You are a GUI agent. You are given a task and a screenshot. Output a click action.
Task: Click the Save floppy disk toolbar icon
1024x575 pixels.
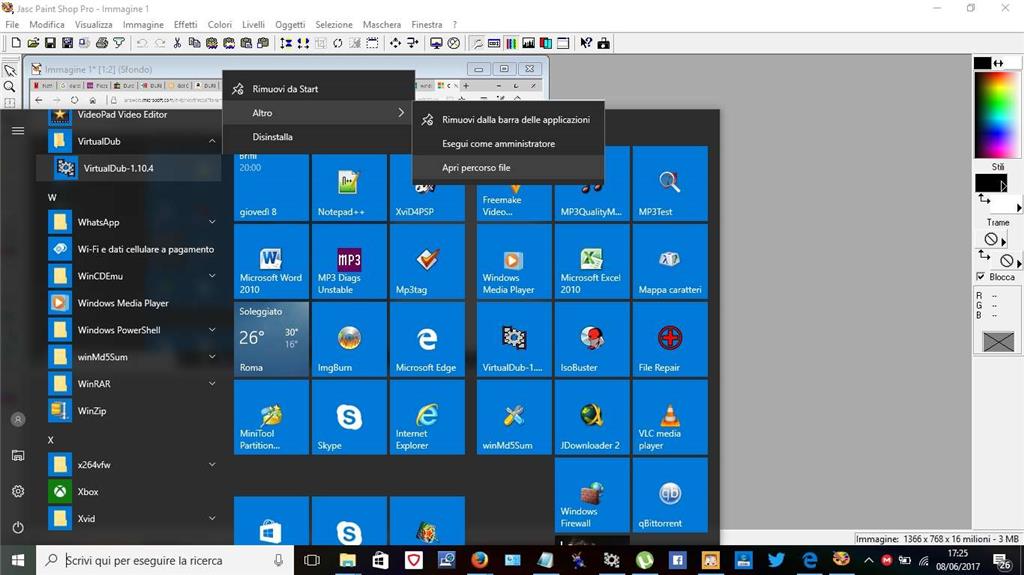pyautogui.click(x=50, y=43)
